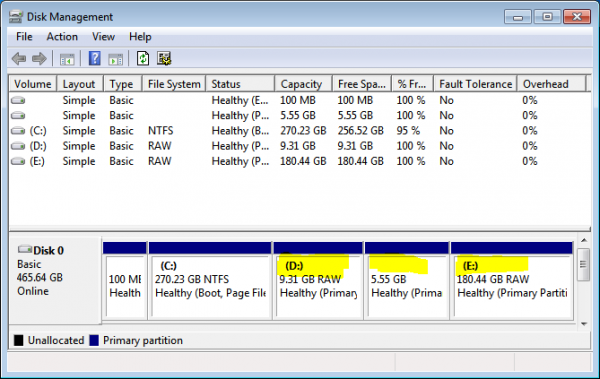Click the scroll up arrow in disk pane
600x379 pixels.
pos(584,240)
